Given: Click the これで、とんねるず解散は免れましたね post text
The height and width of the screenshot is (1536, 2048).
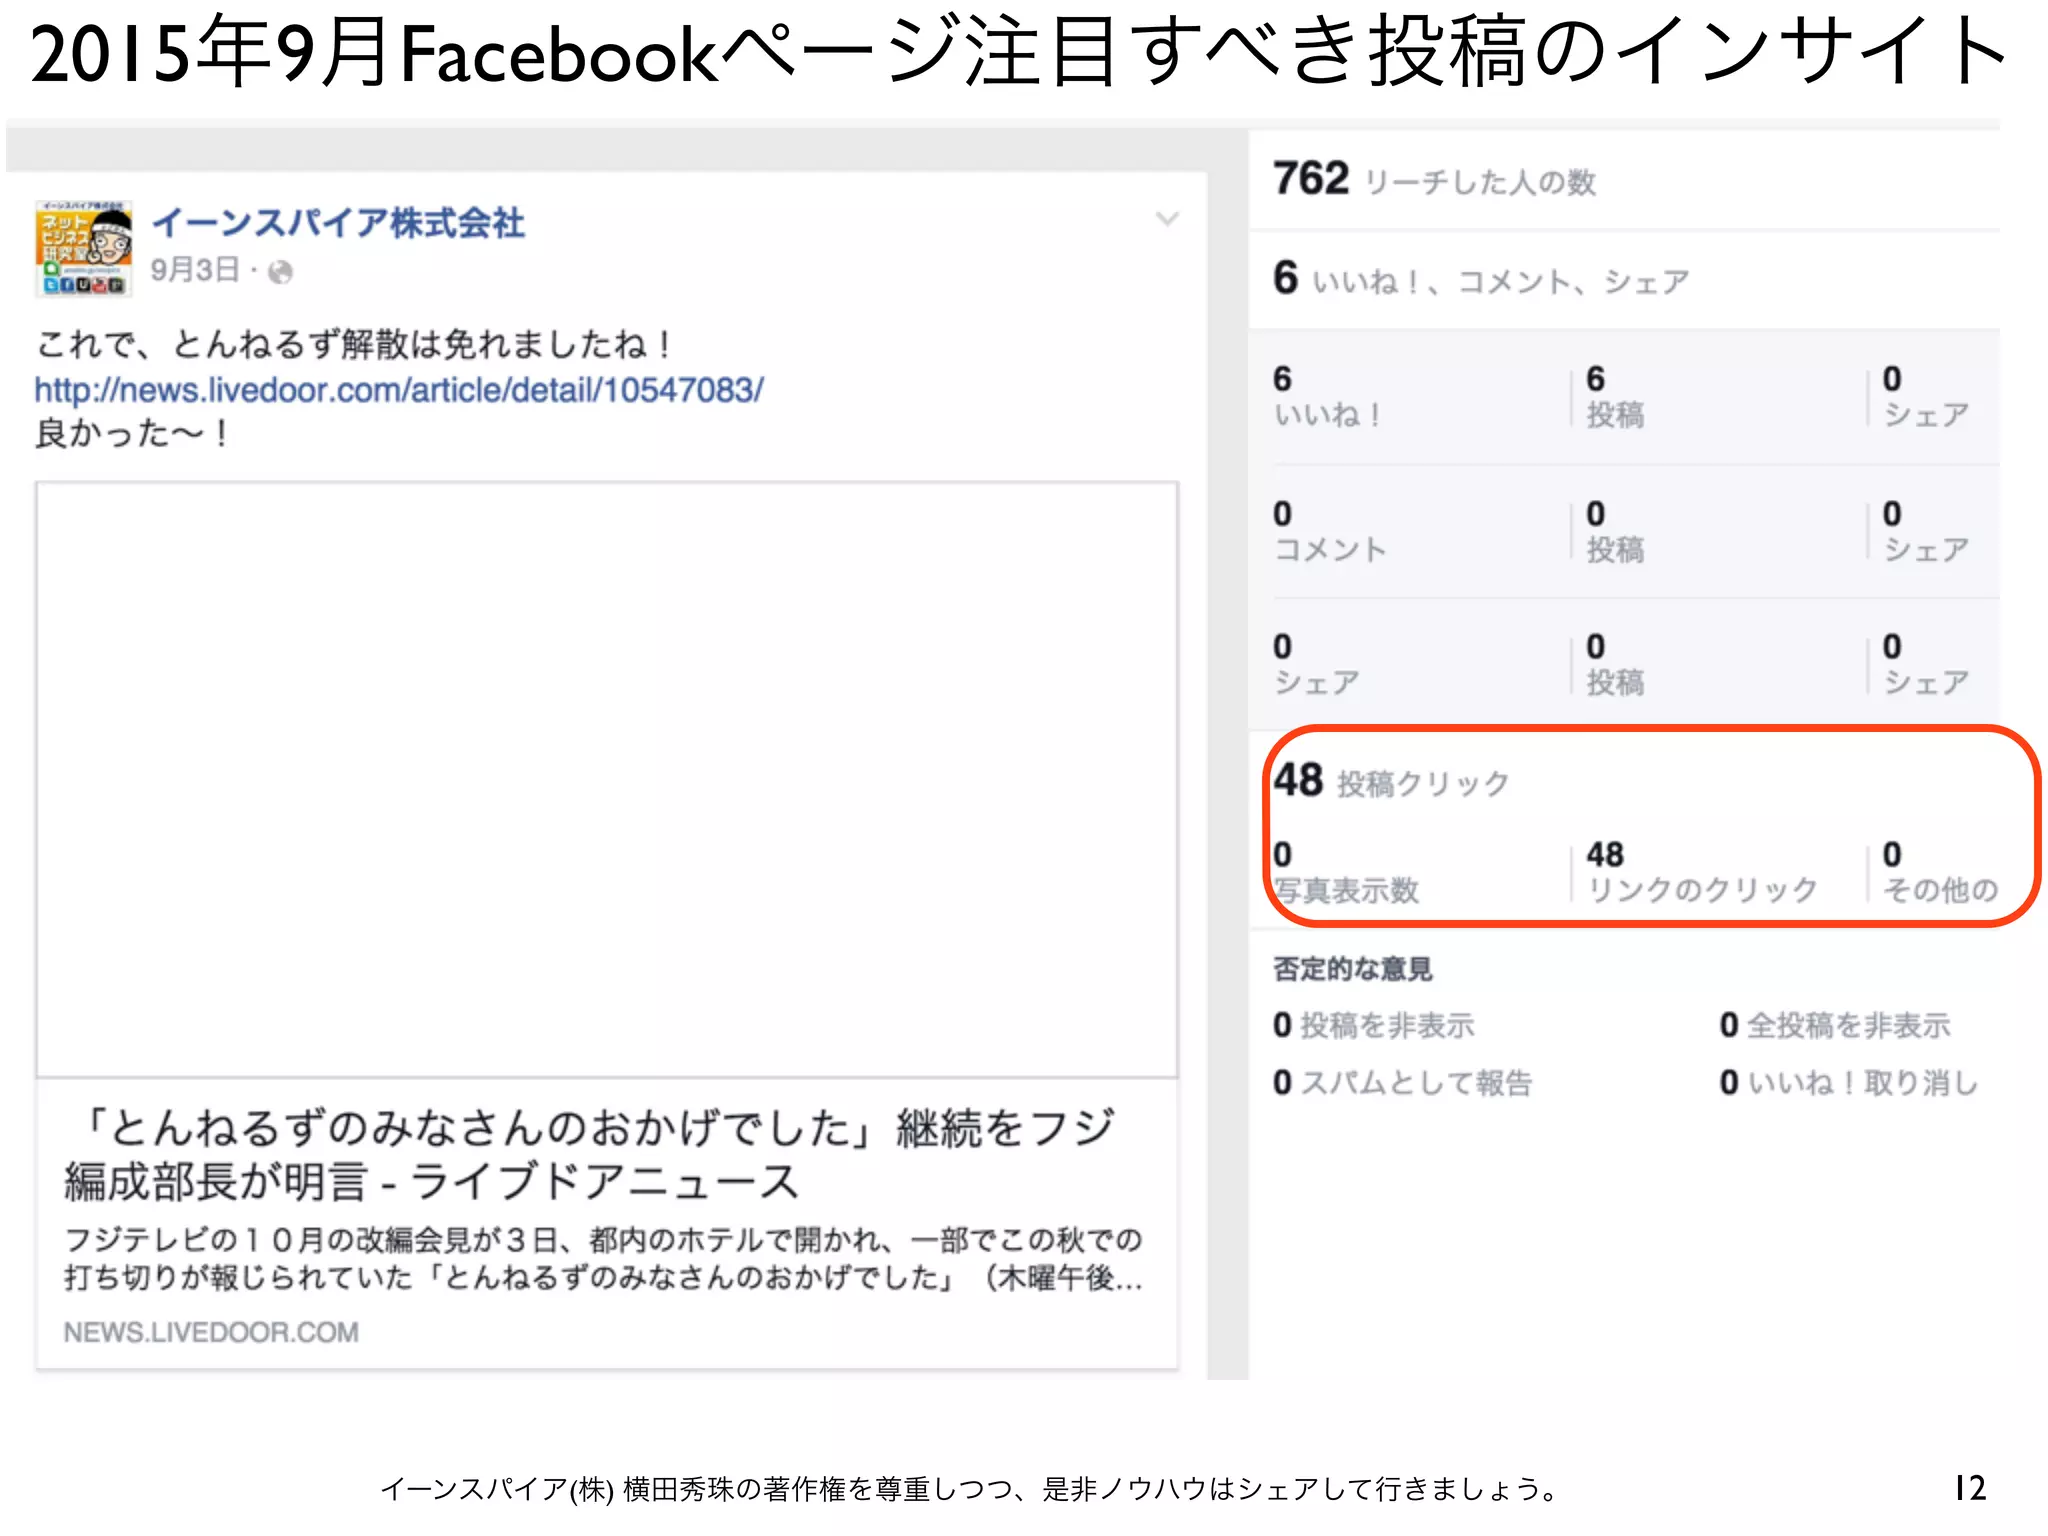Looking at the screenshot, I should tap(356, 344).
